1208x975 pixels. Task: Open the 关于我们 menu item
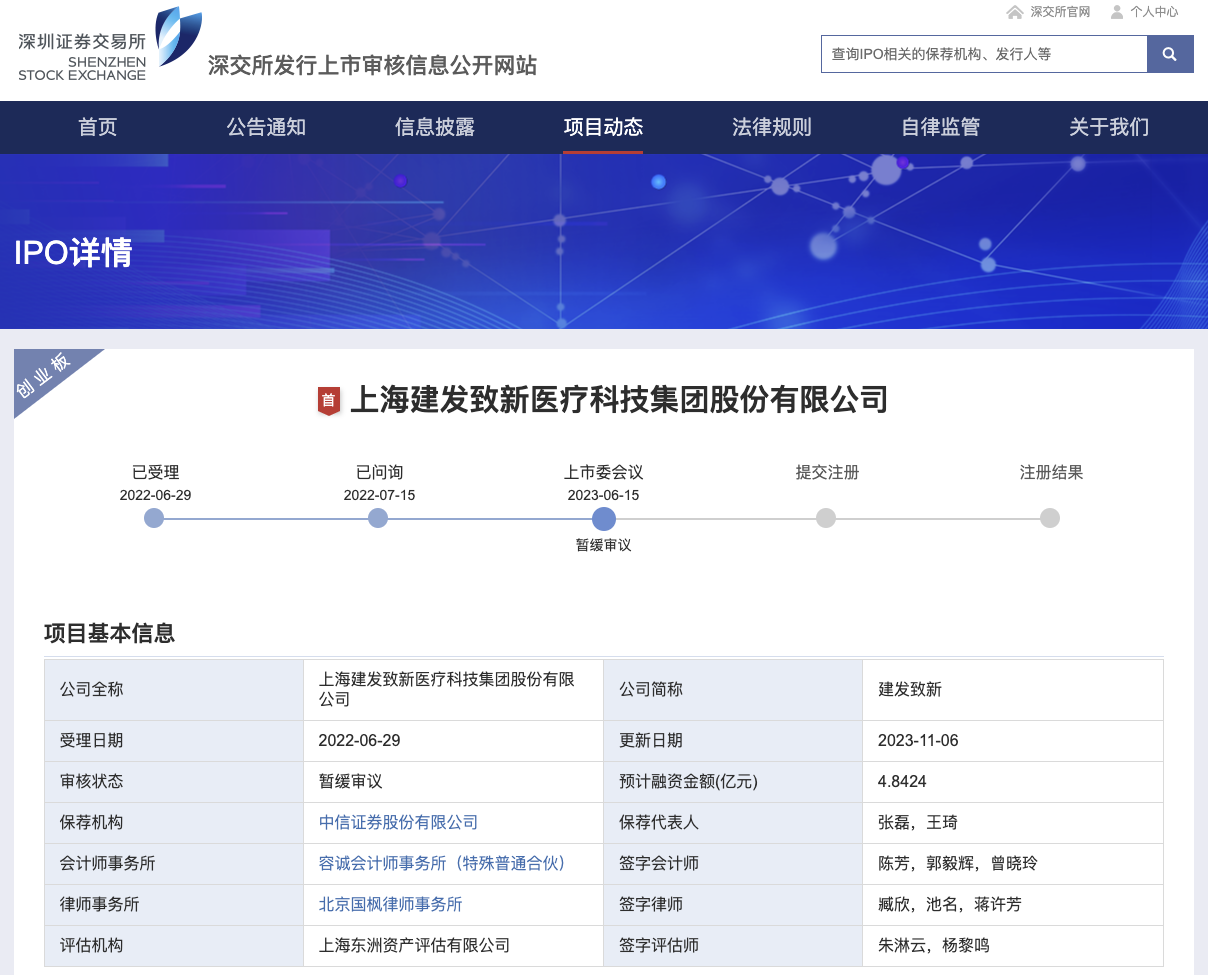[x=1109, y=127]
